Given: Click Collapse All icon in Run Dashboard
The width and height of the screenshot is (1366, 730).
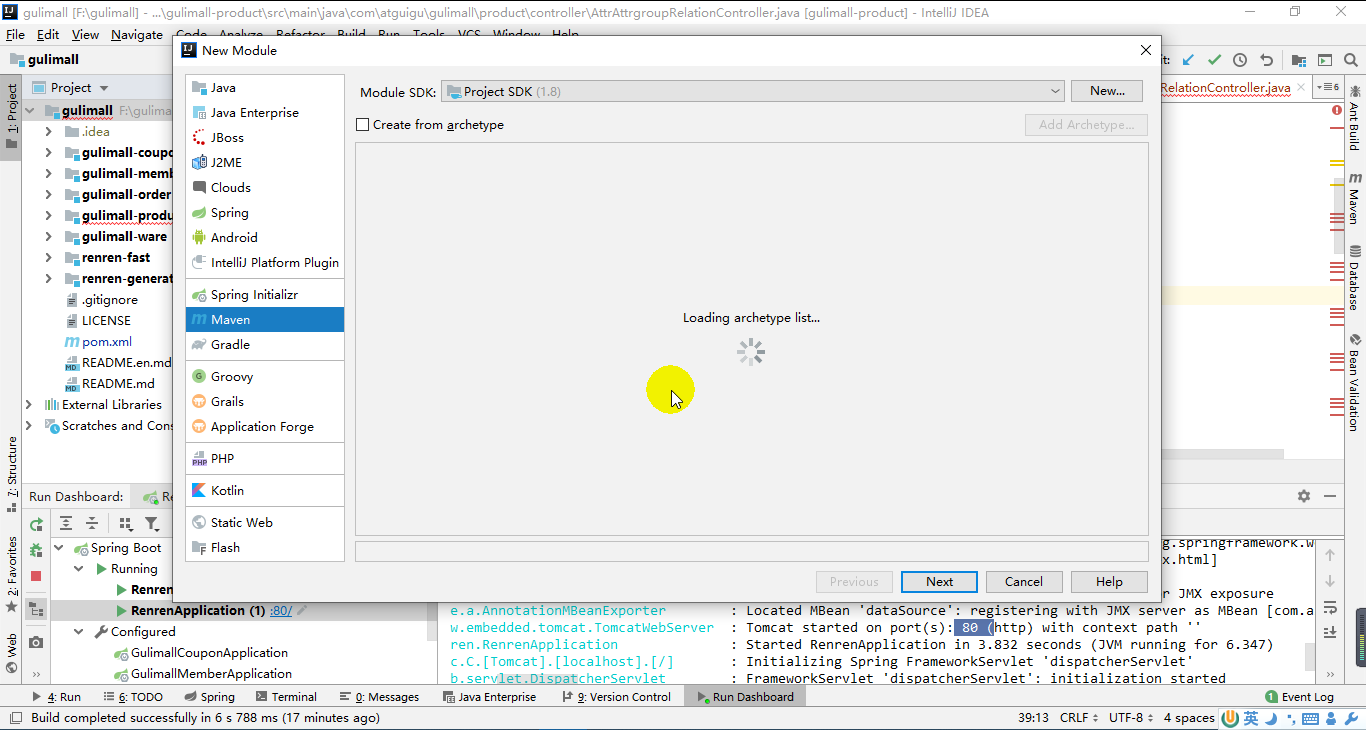Looking at the screenshot, I should pyautogui.click(x=92, y=523).
